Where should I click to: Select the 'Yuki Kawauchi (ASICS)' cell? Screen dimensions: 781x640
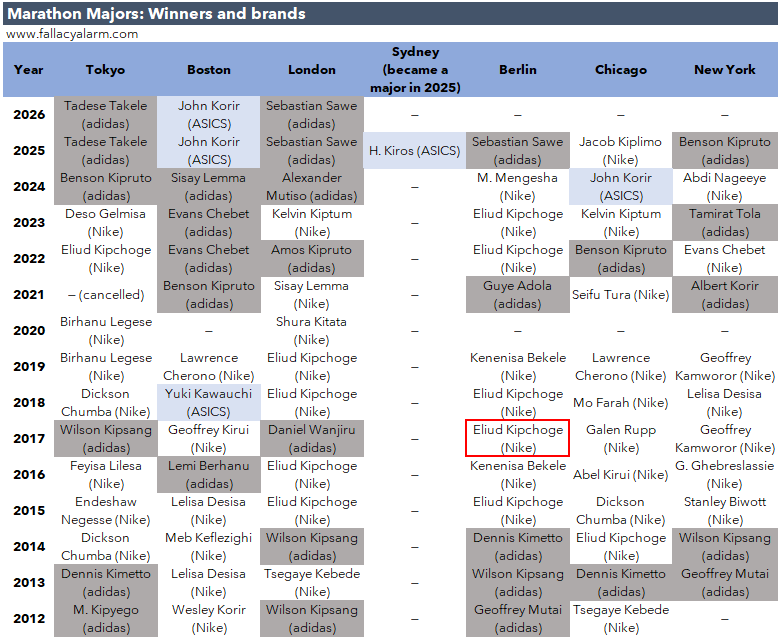(x=209, y=402)
